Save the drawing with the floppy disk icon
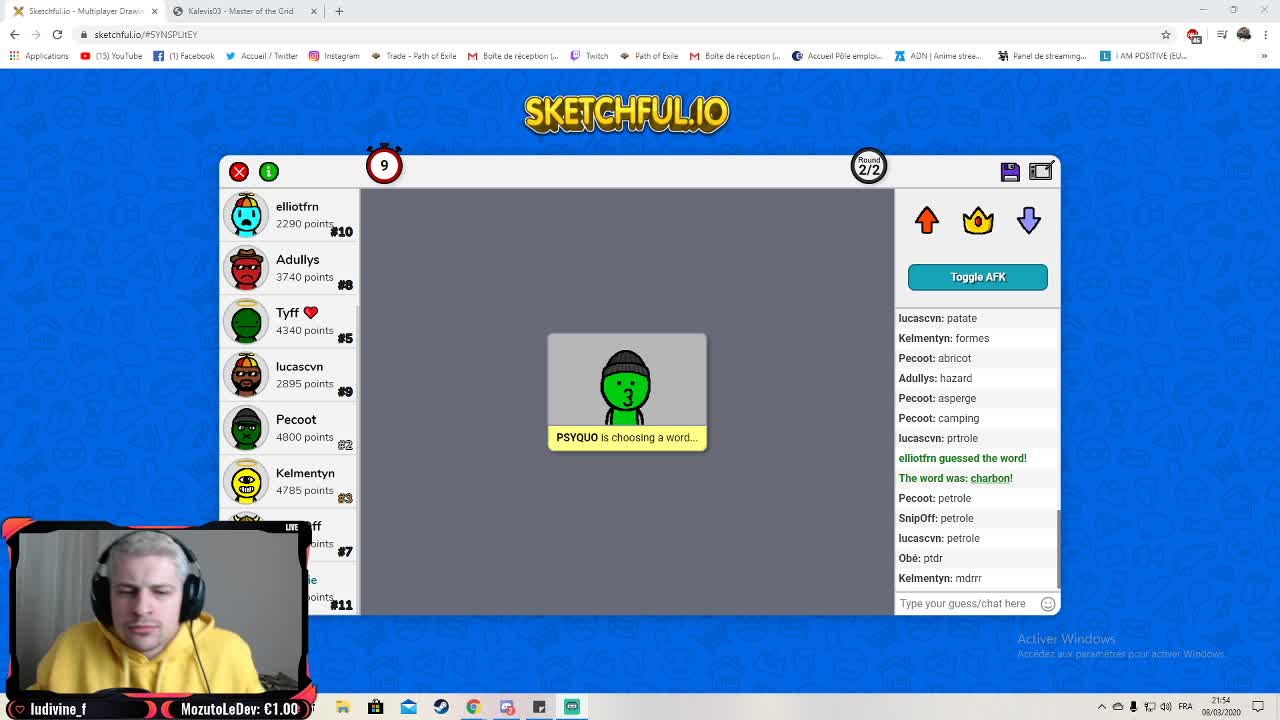Screen dimensions: 1280x720 tap(1010, 172)
